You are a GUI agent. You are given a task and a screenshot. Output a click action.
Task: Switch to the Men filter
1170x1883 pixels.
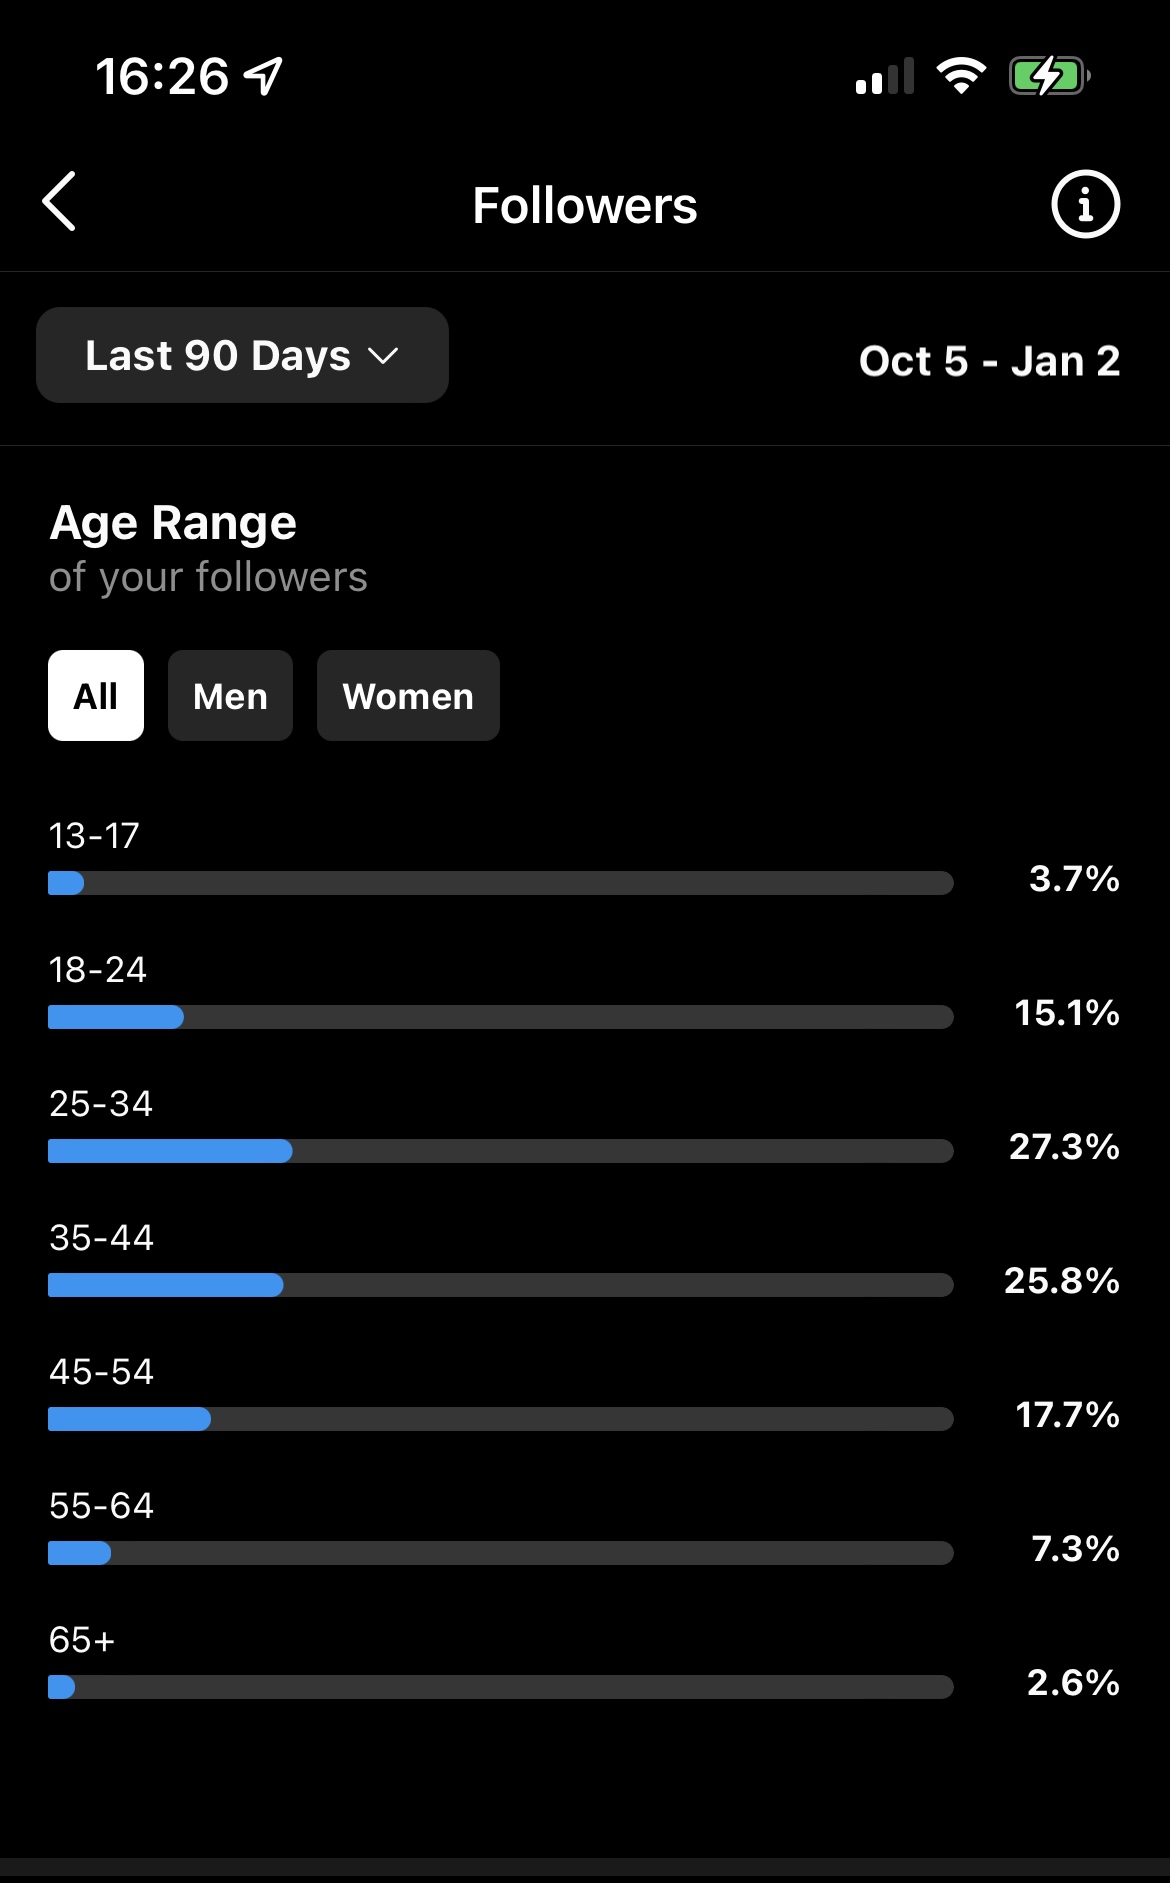coord(230,696)
